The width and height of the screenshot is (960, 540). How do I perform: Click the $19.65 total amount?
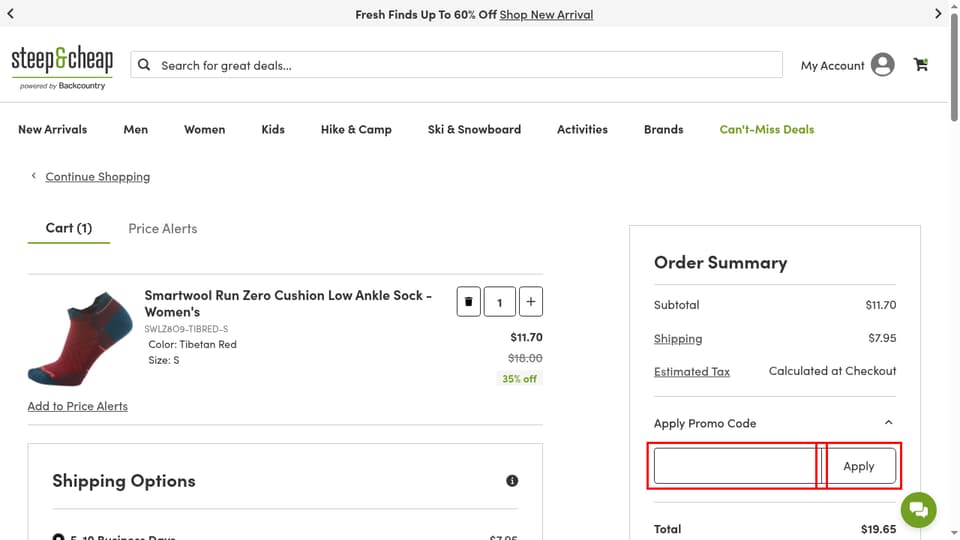coord(878,528)
